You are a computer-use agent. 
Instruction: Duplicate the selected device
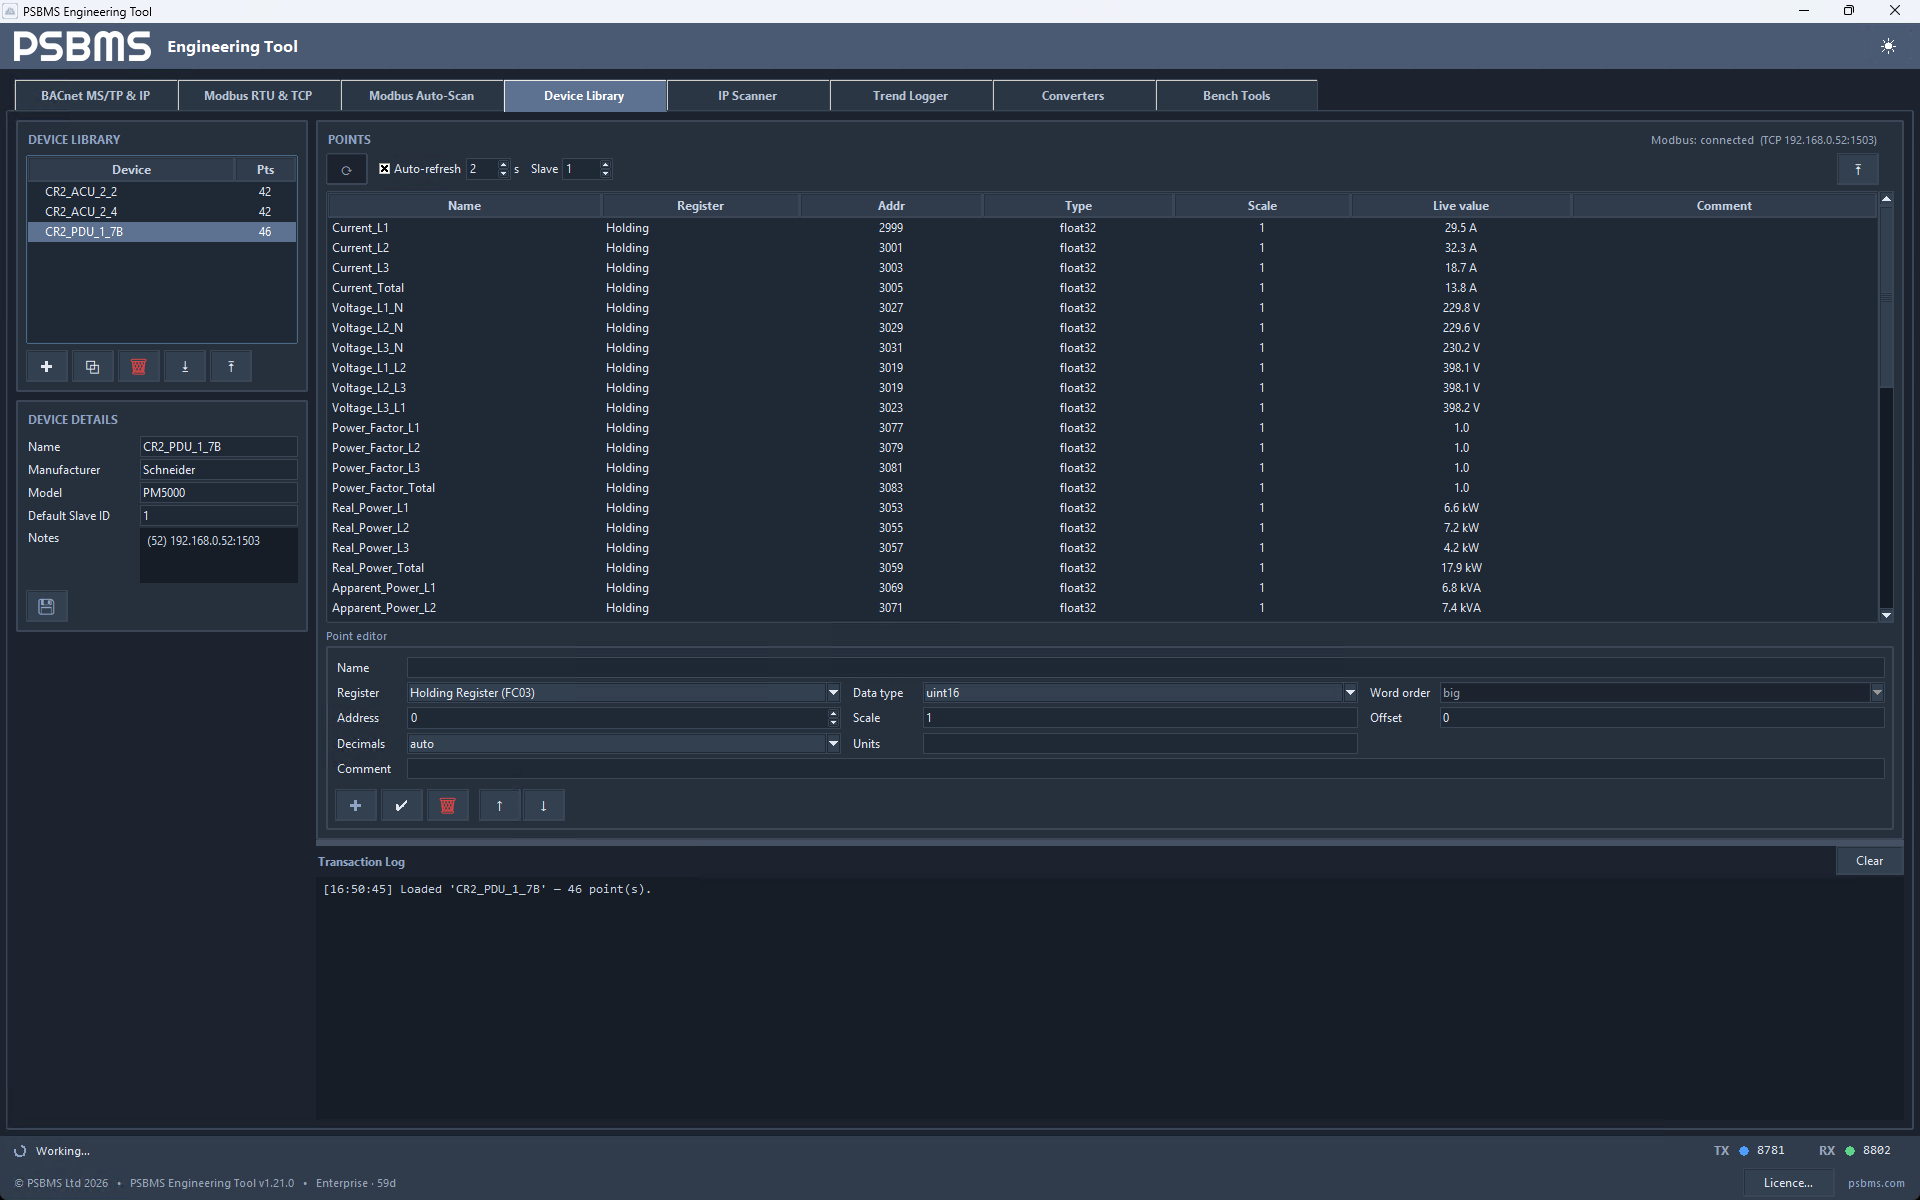[92, 367]
